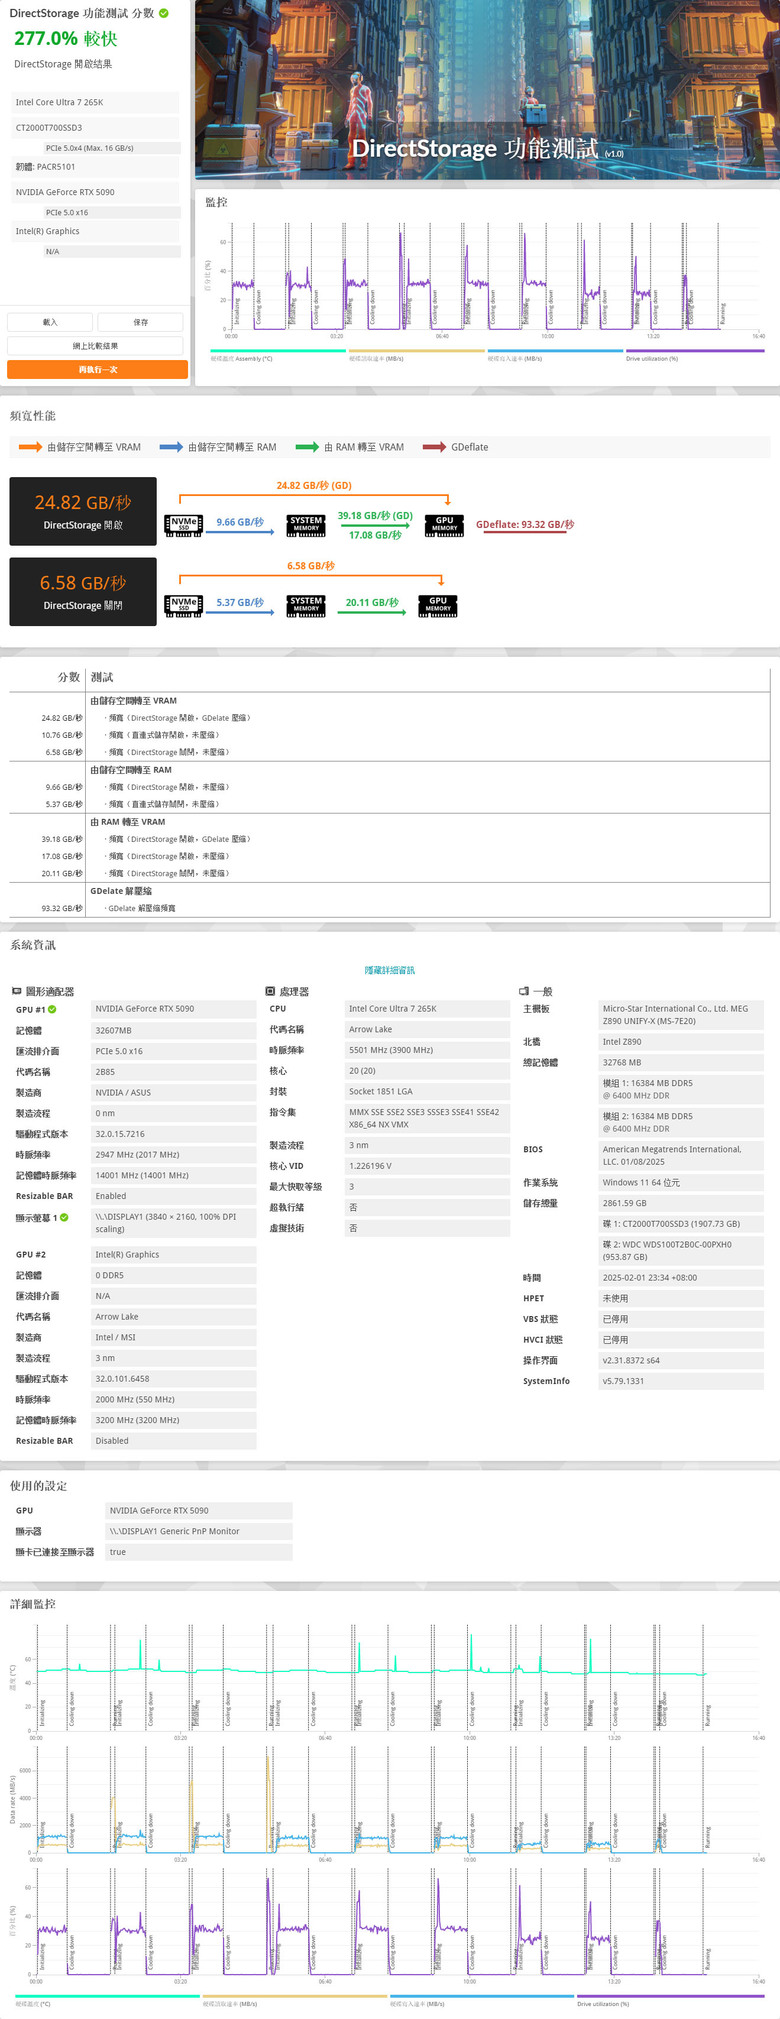The image size is (780, 2019).
Task: Click the Intel Z890 northbridge value
Action: tap(682, 1042)
